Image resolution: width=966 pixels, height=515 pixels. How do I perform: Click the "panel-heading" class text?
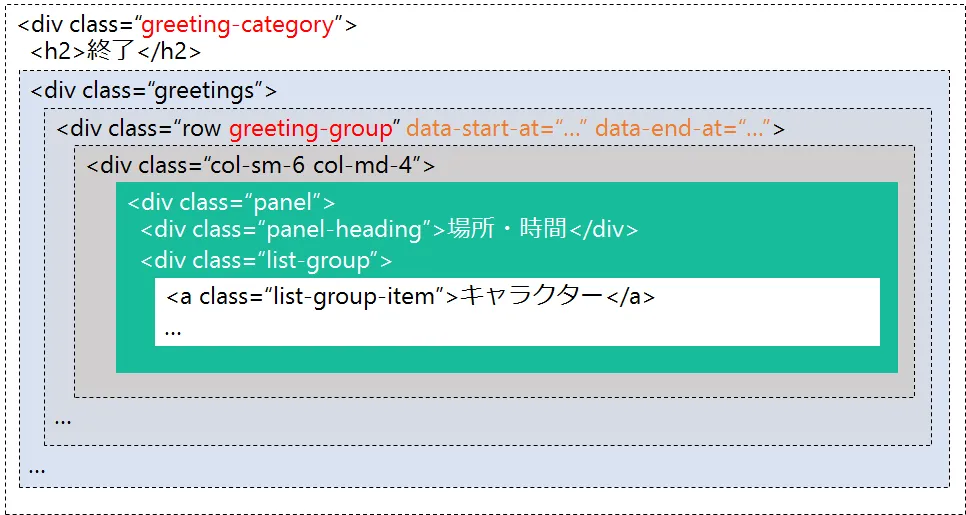click(350, 230)
